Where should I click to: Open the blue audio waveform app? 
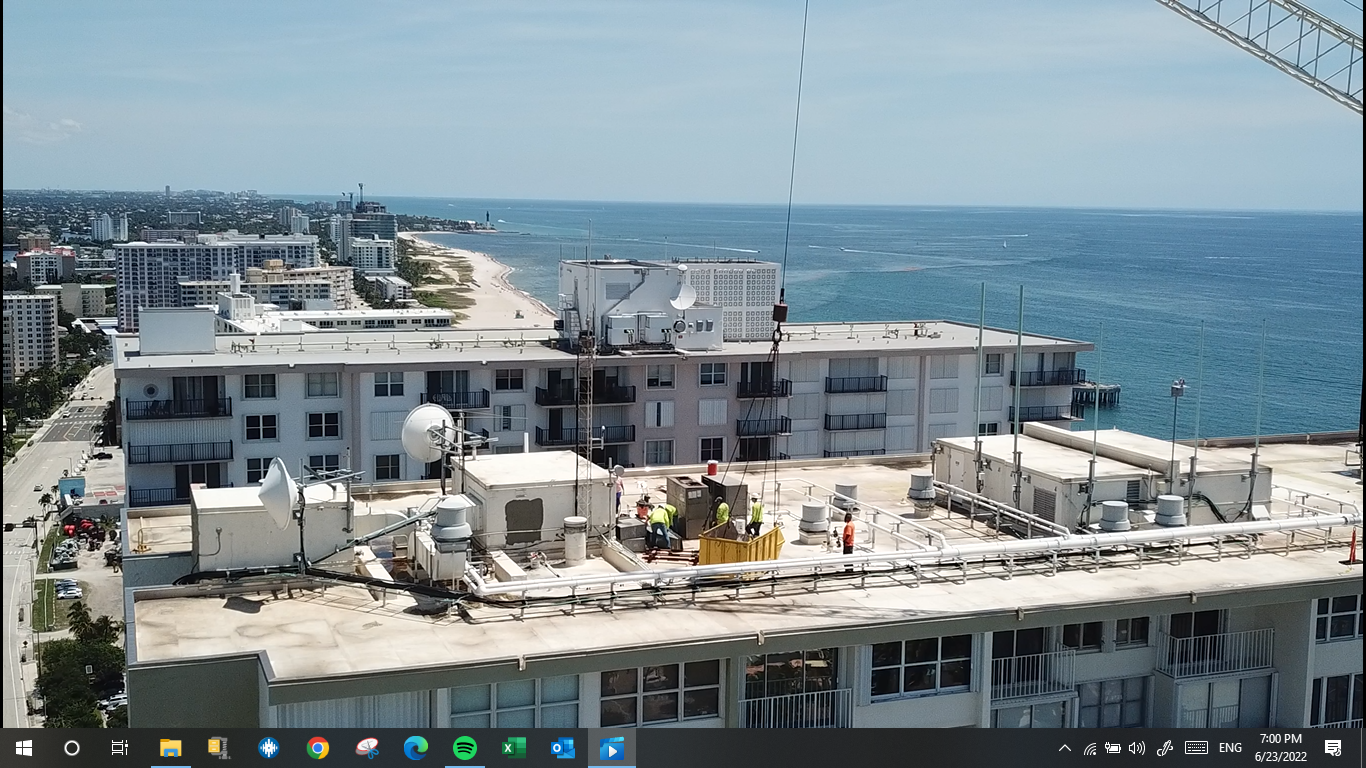click(x=268, y=748)
